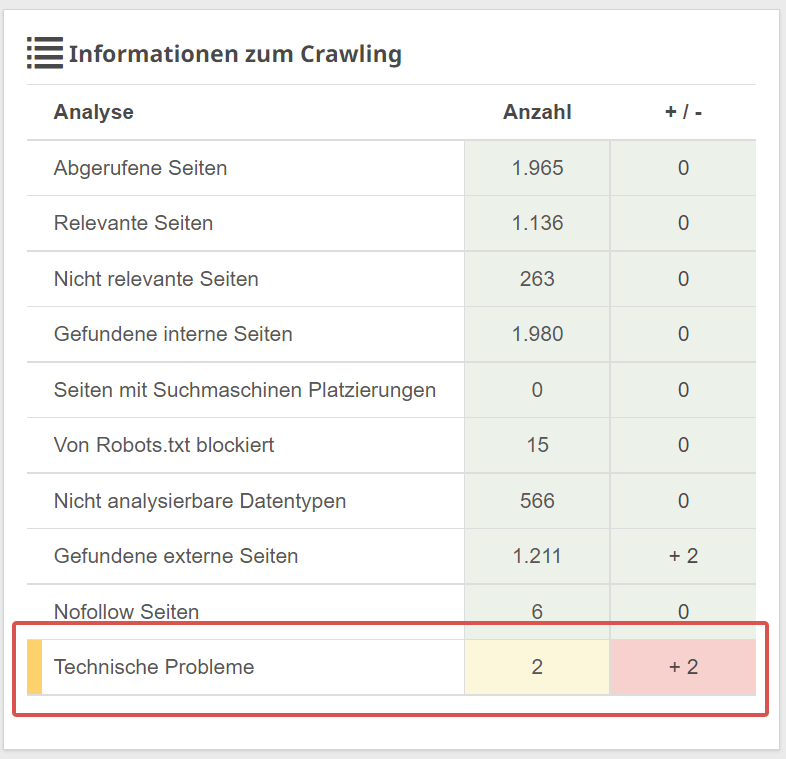Select the 'Nofollow Seiten' row label

126,612
